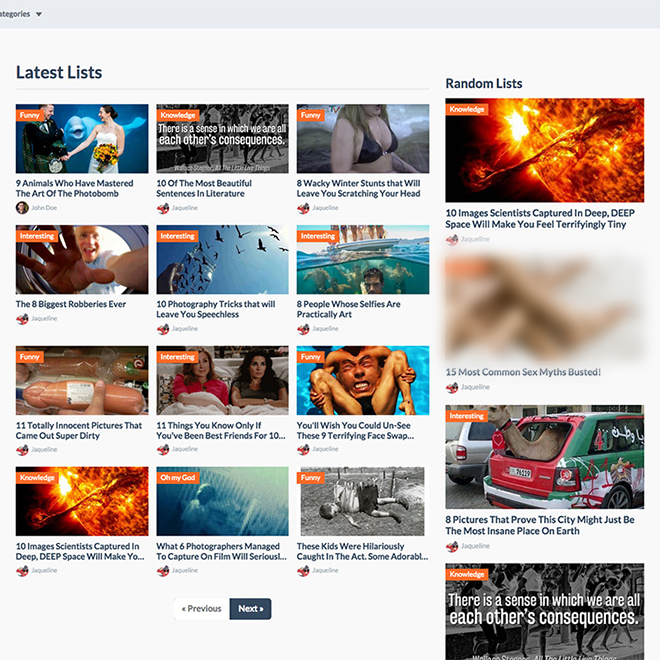This screenshot has height=660, width=660.
Task: Click the large solar flare image in Random Lists
Action: pyautogui.click(x=544, y=150)
